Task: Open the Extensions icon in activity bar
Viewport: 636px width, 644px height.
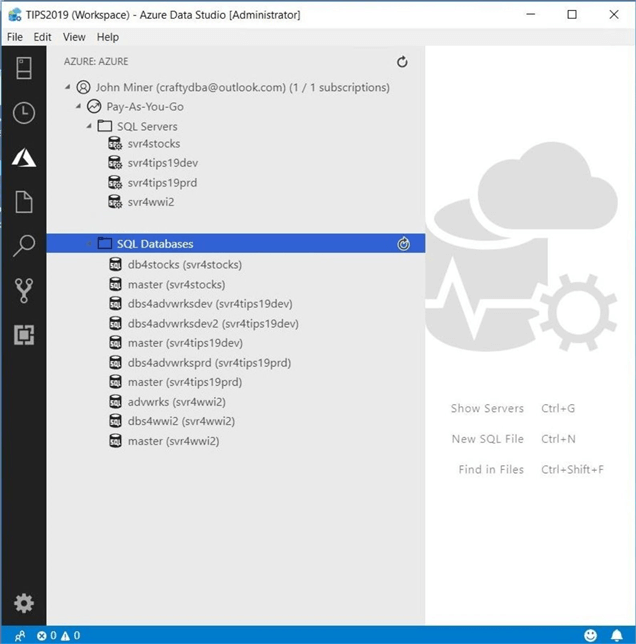Action: [x=24, y=335]
